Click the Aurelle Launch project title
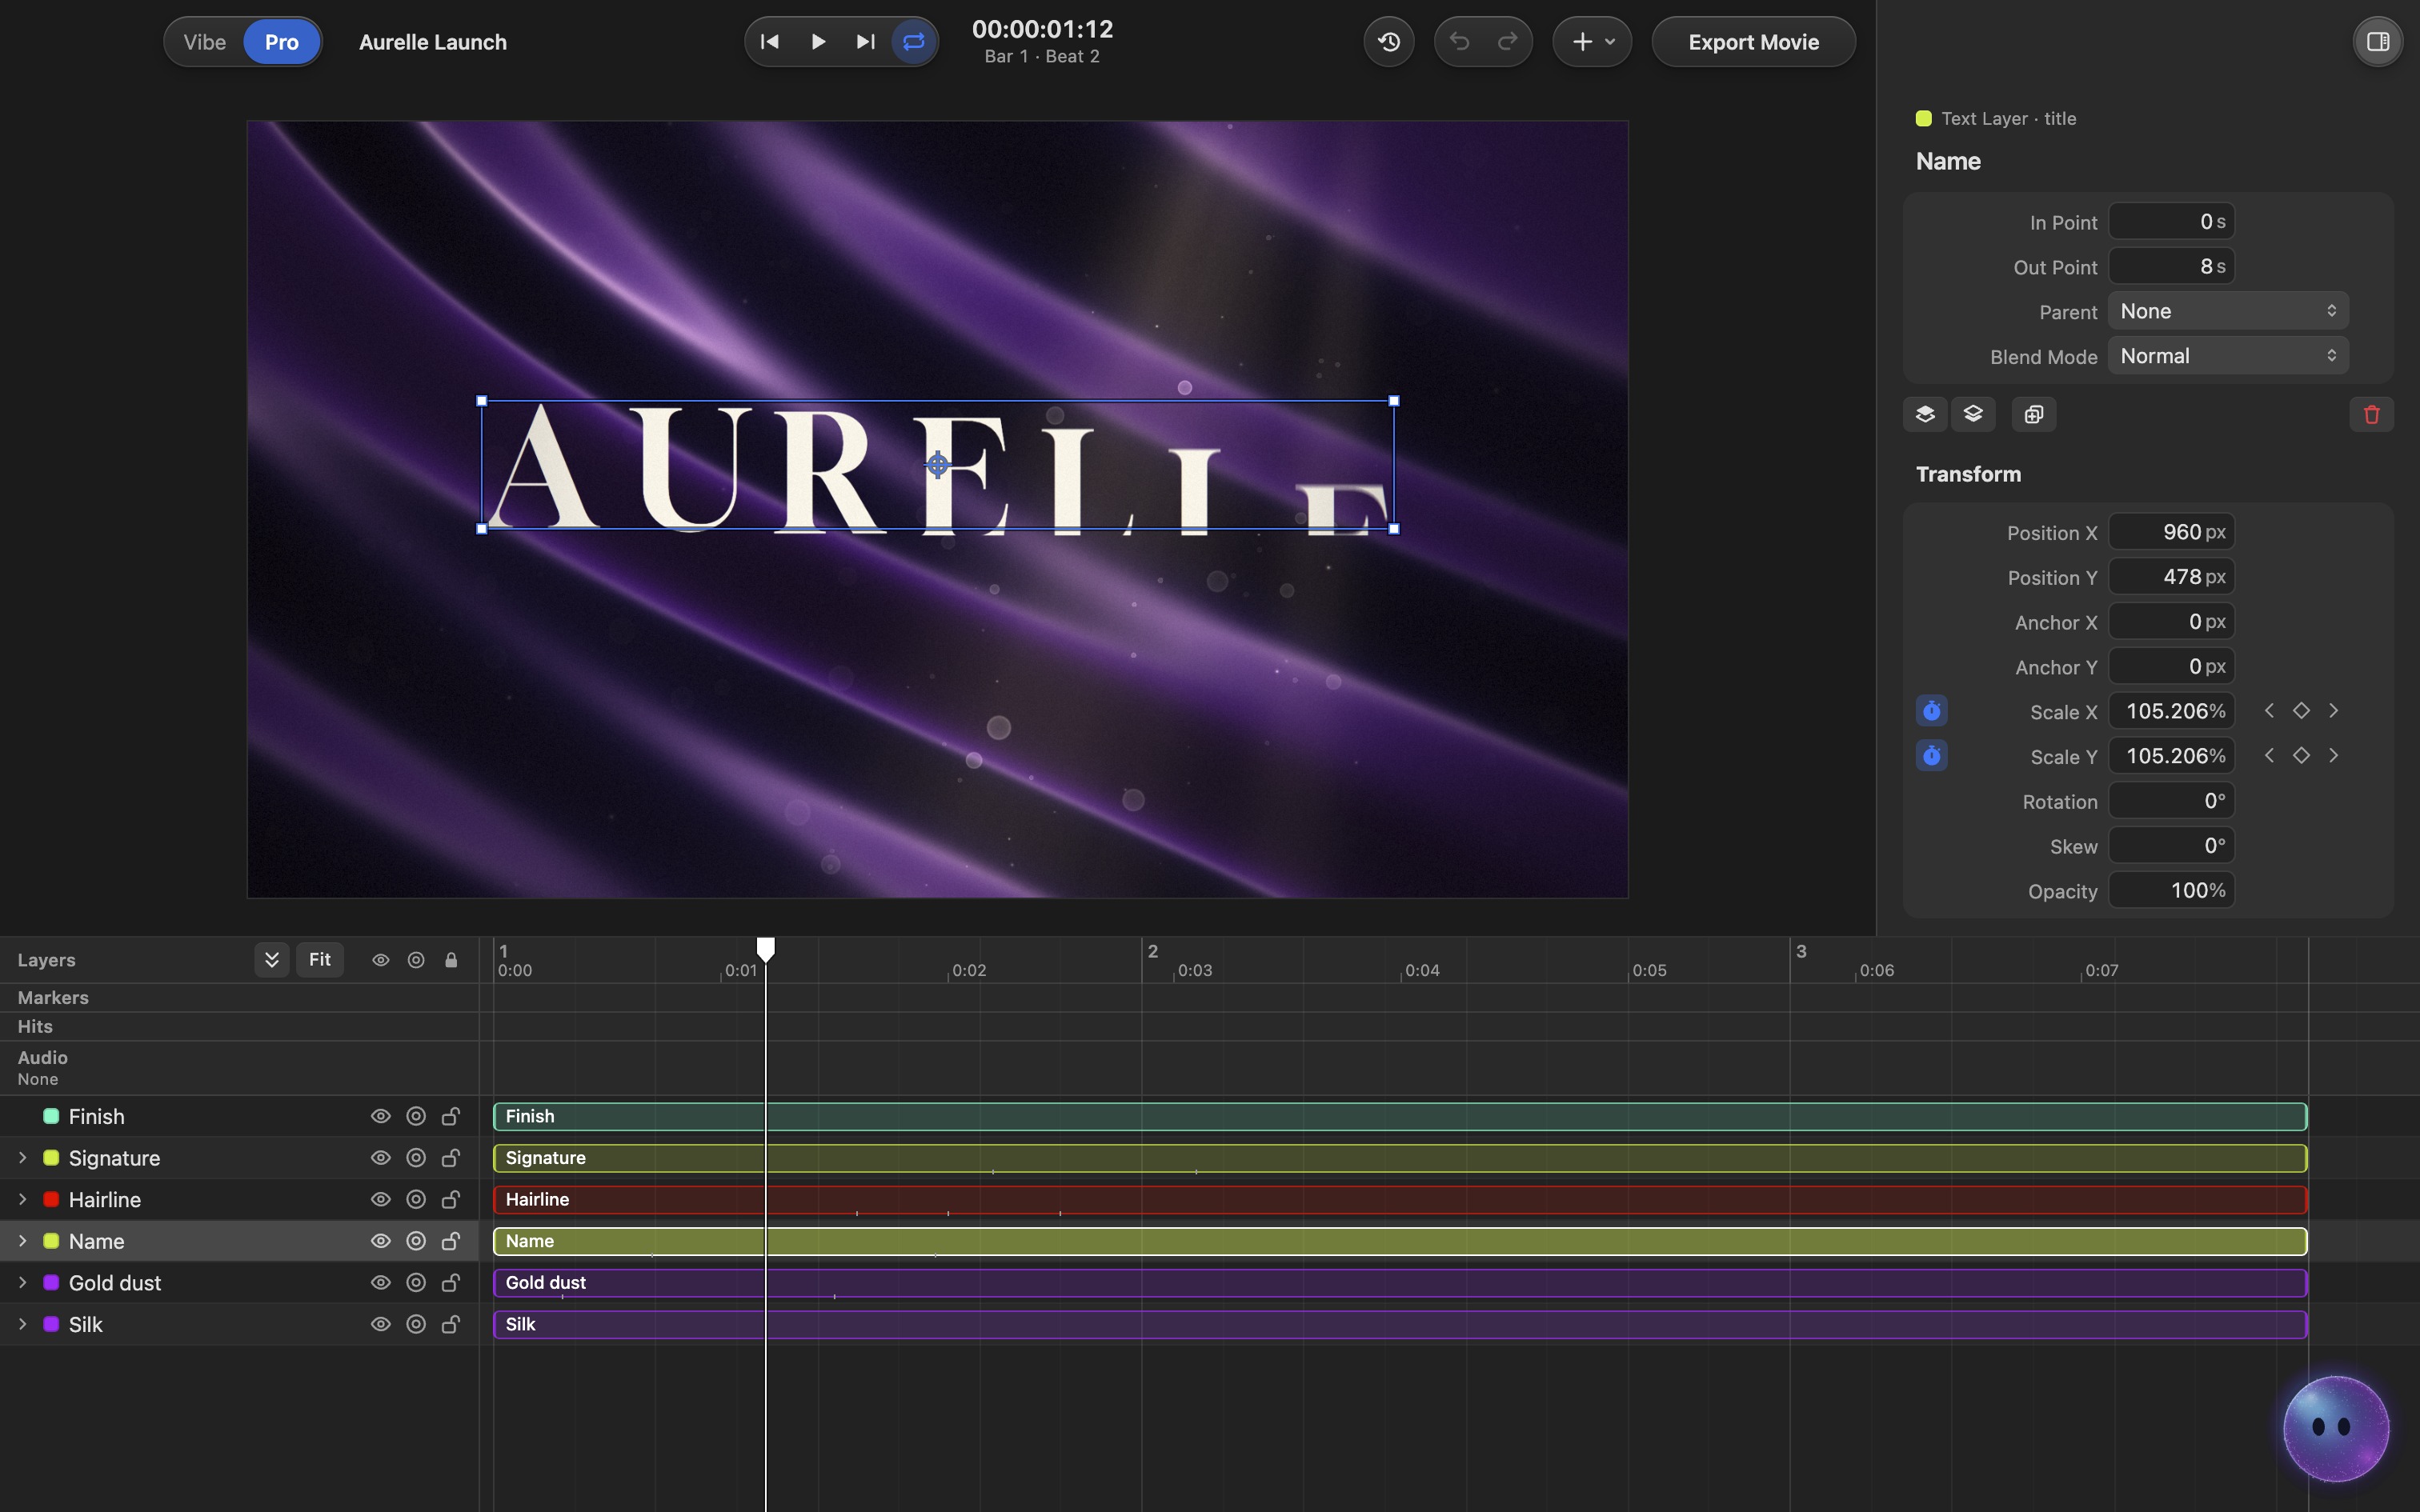Image resolution: width=2420 pixels, height=1512 pixels. coord(433,42)
